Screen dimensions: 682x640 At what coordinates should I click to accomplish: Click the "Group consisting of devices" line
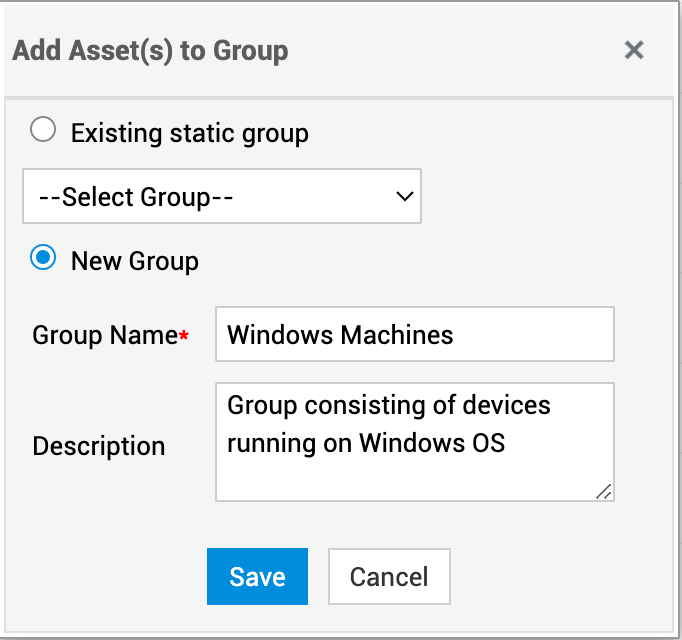tap(388, 405)
